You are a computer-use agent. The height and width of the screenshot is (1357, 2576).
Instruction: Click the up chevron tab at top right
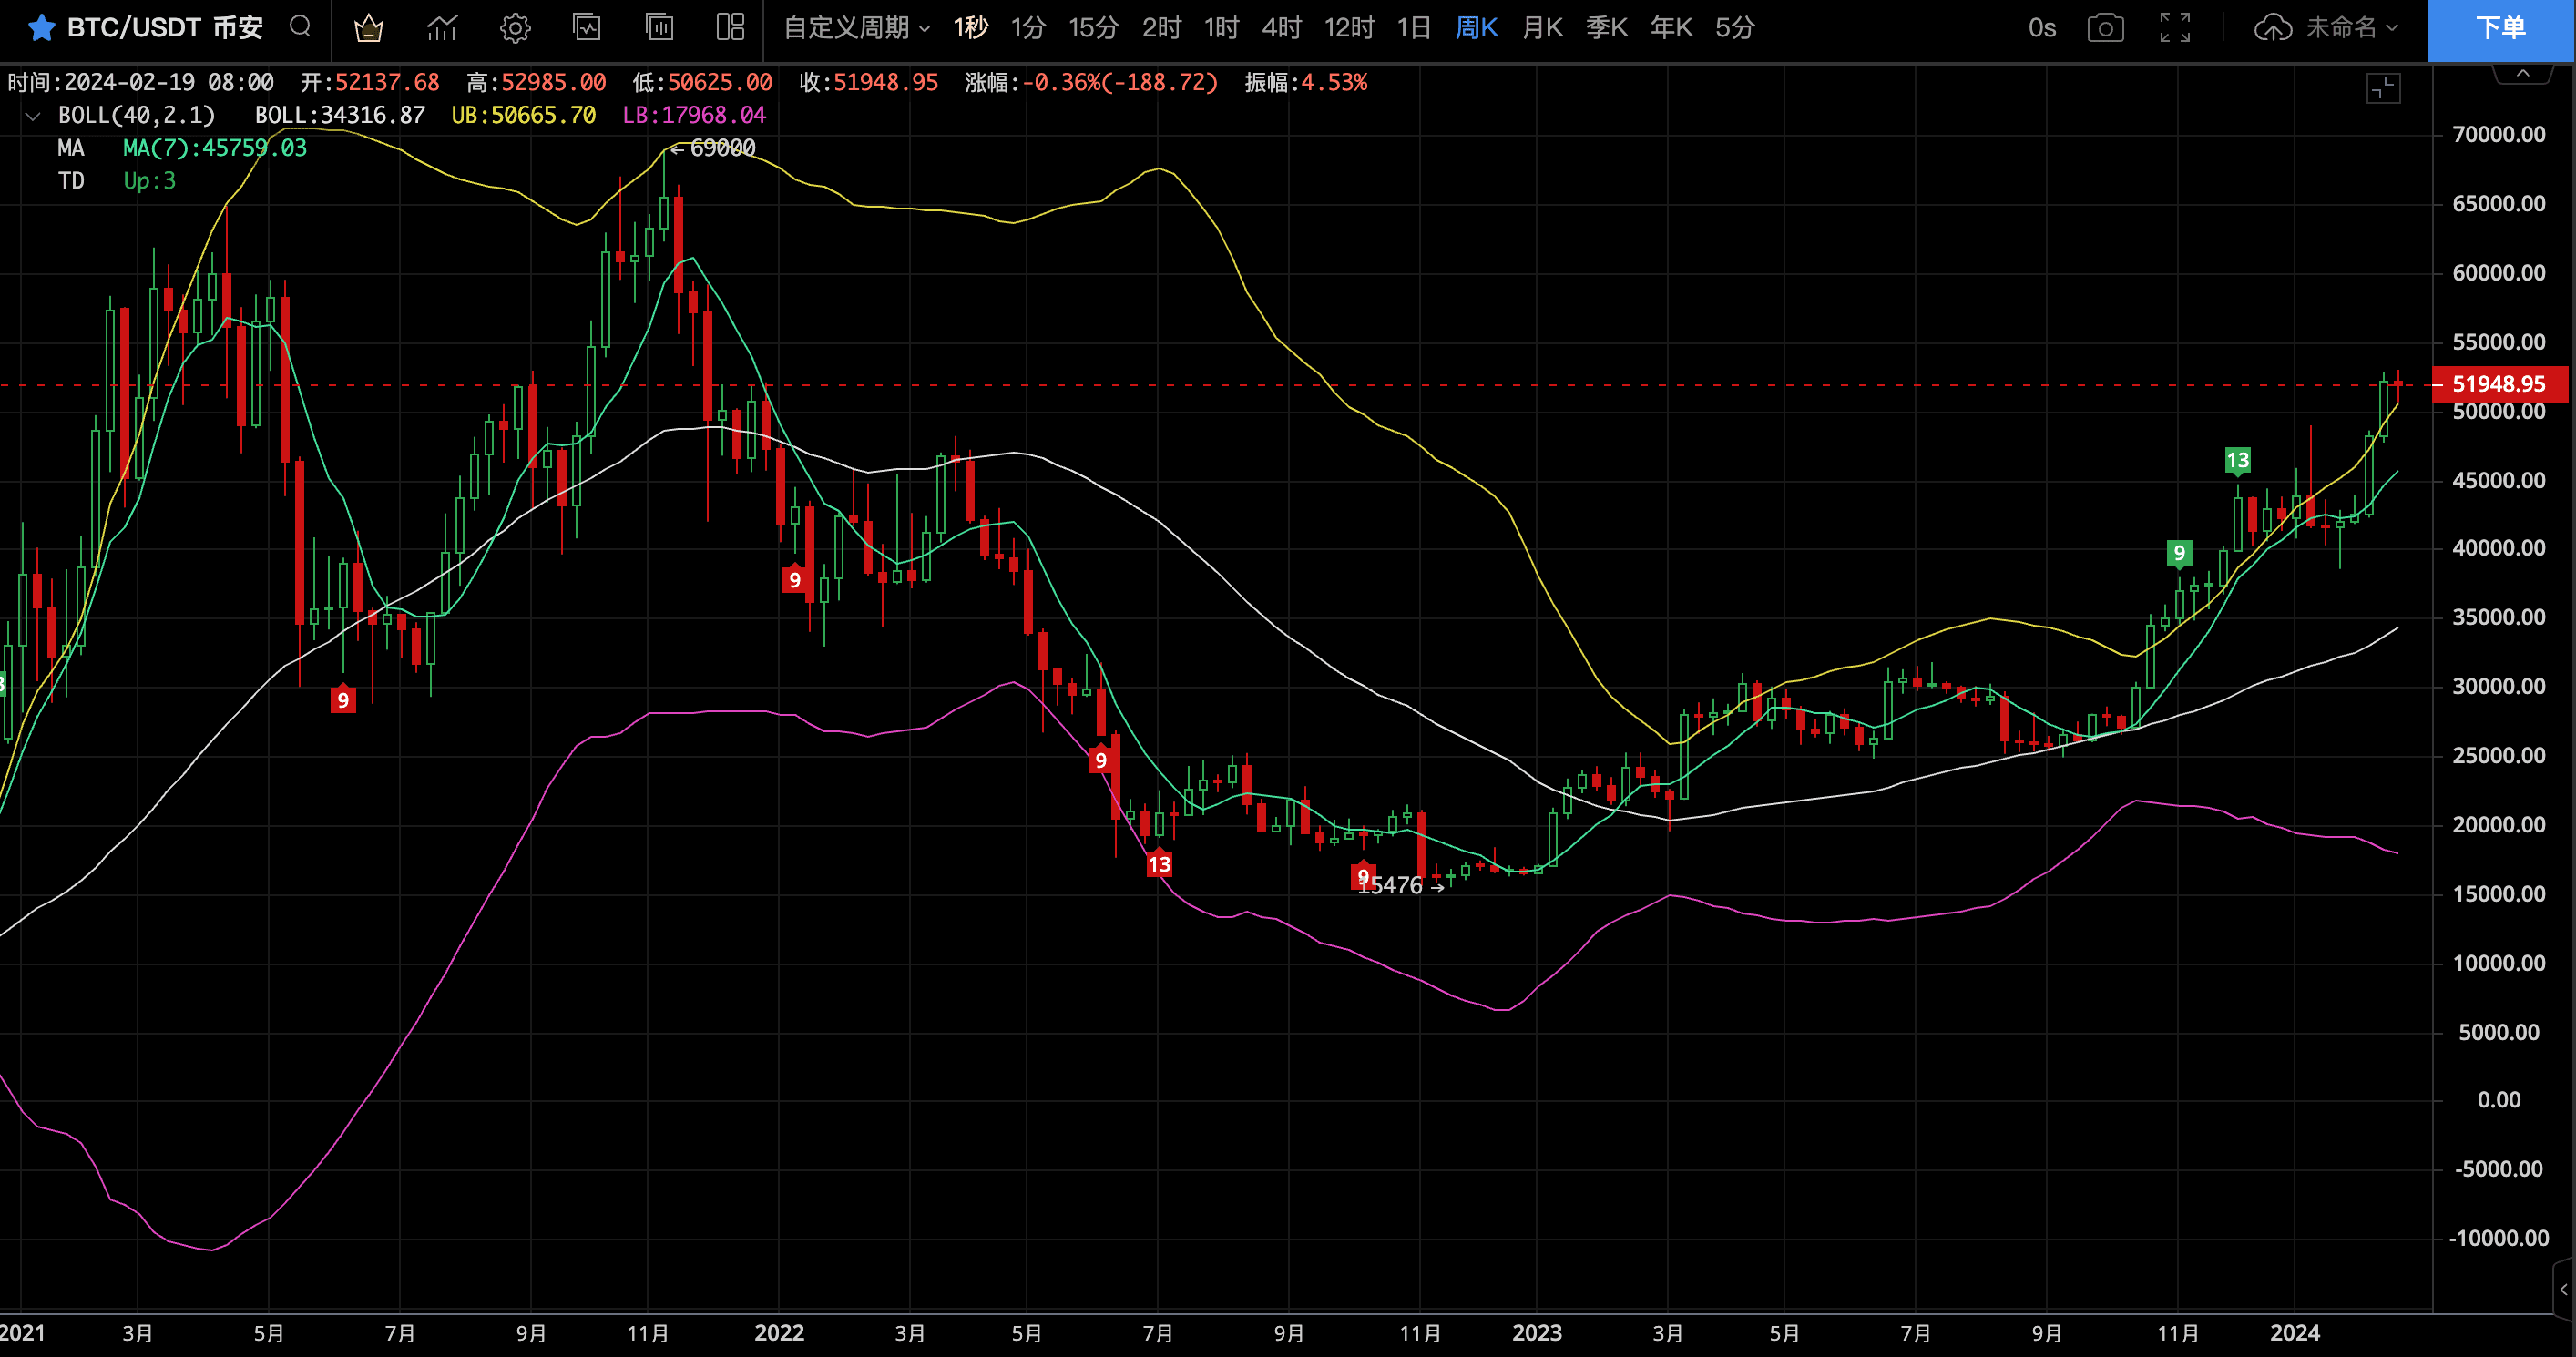click(2523, 73)
